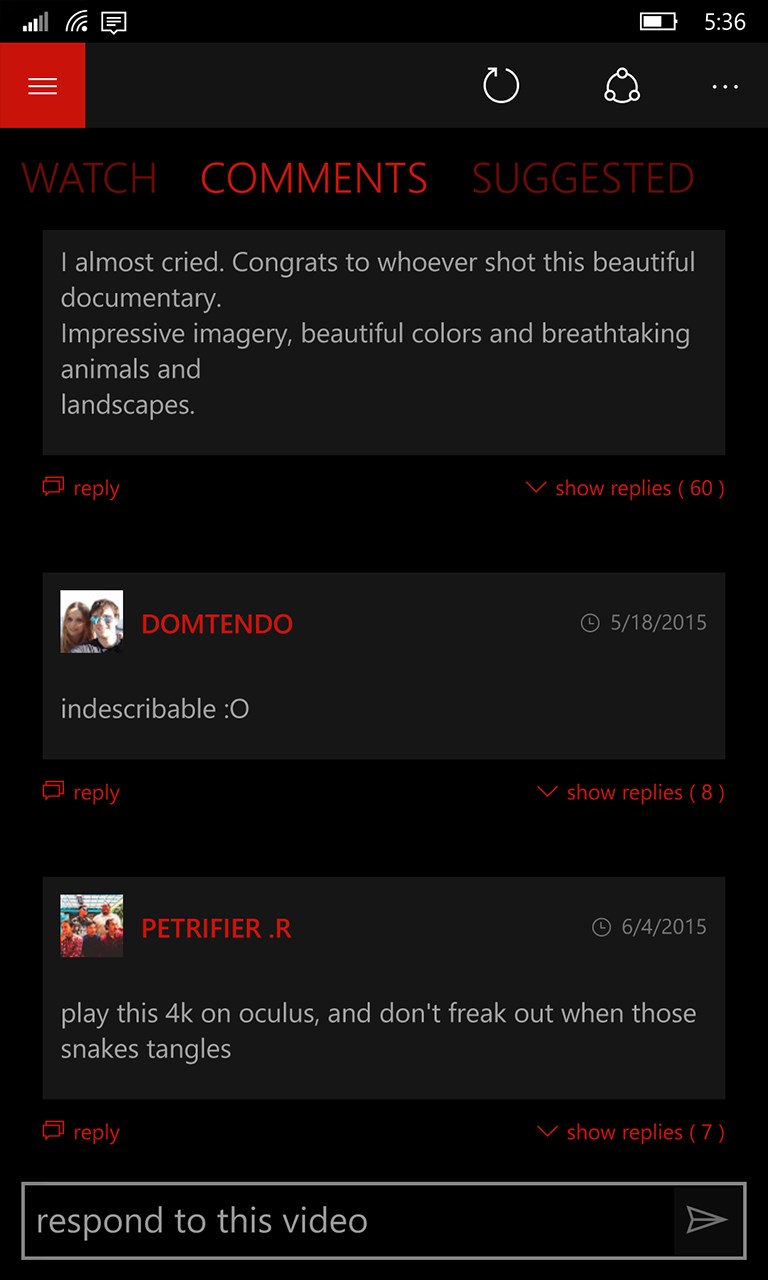Switch to the SUGGESTED tab
This screenshot has height=1280, width=768.
point(583,179)
